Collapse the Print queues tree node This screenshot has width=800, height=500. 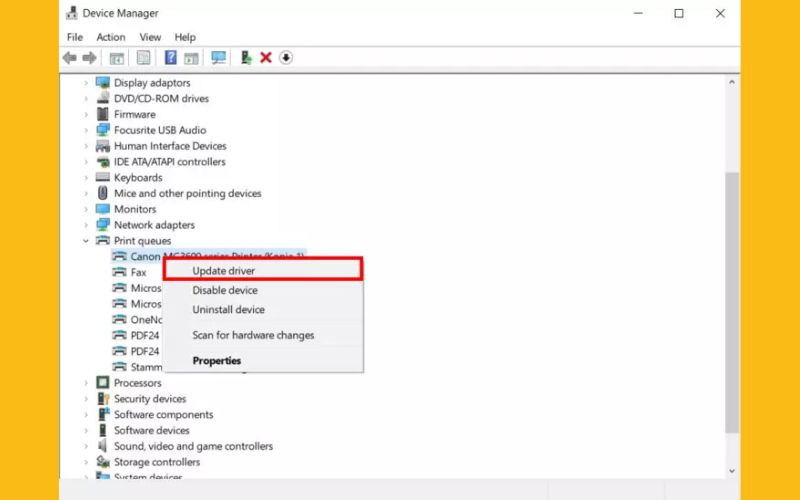87,241
